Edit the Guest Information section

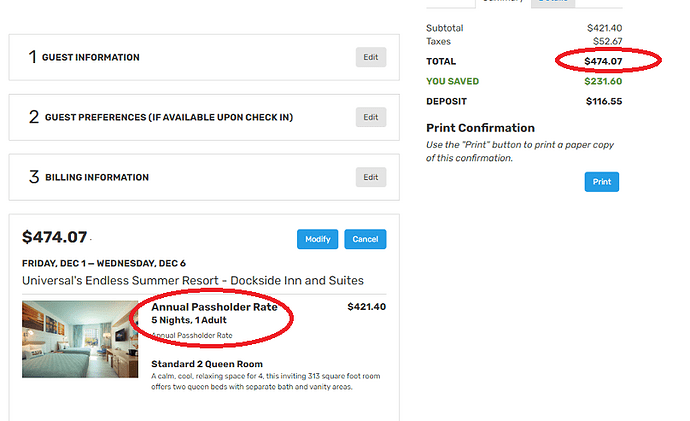point(370,57)
